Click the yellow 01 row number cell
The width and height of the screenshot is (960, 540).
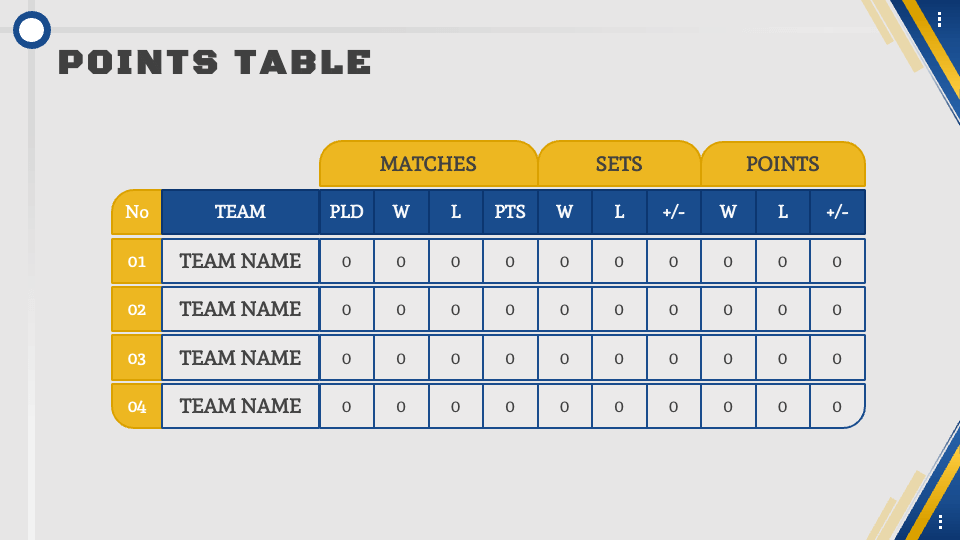click(x=137, y=261)
